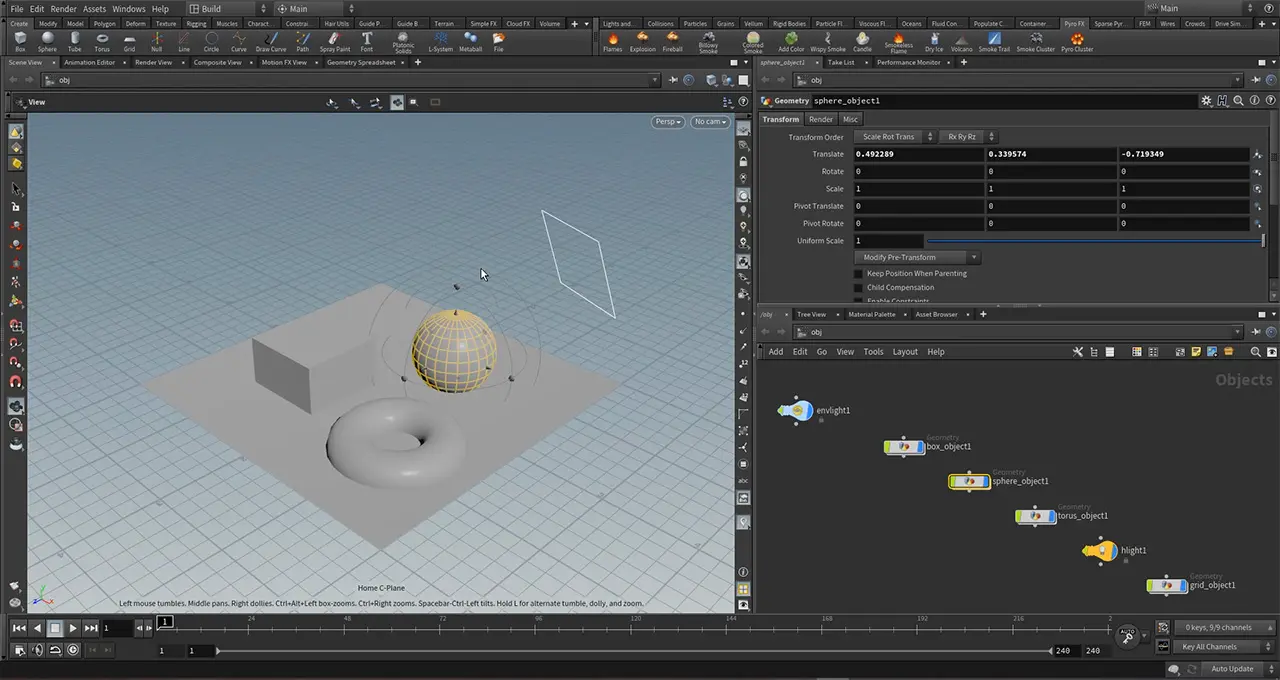Open the No cam dropdown menu

tap(708, 122)
